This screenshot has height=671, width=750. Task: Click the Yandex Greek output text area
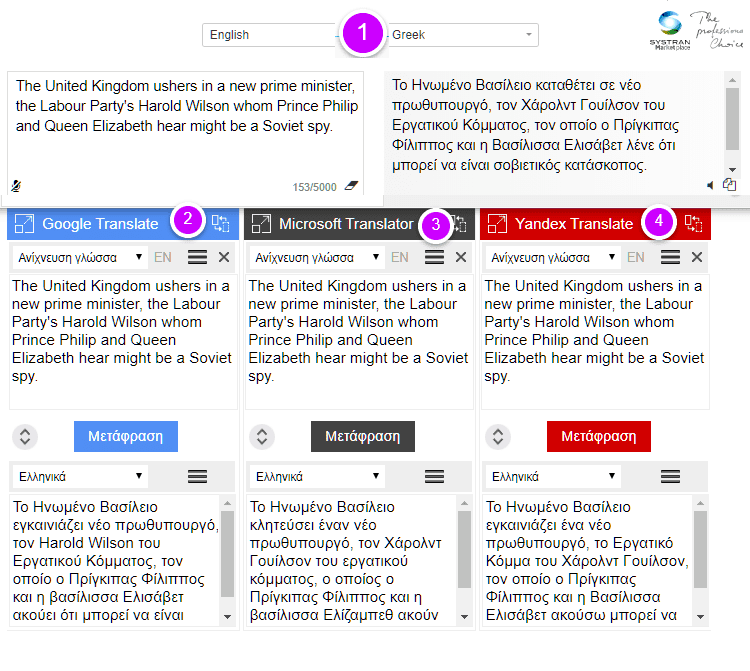587,561
